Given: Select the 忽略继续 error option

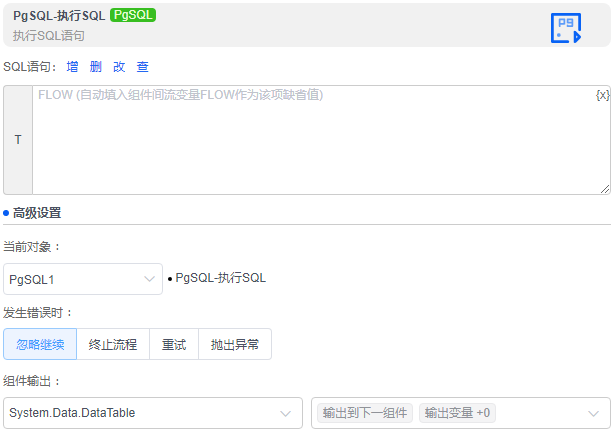Looking at the screenshot, I should coord(40,344).
